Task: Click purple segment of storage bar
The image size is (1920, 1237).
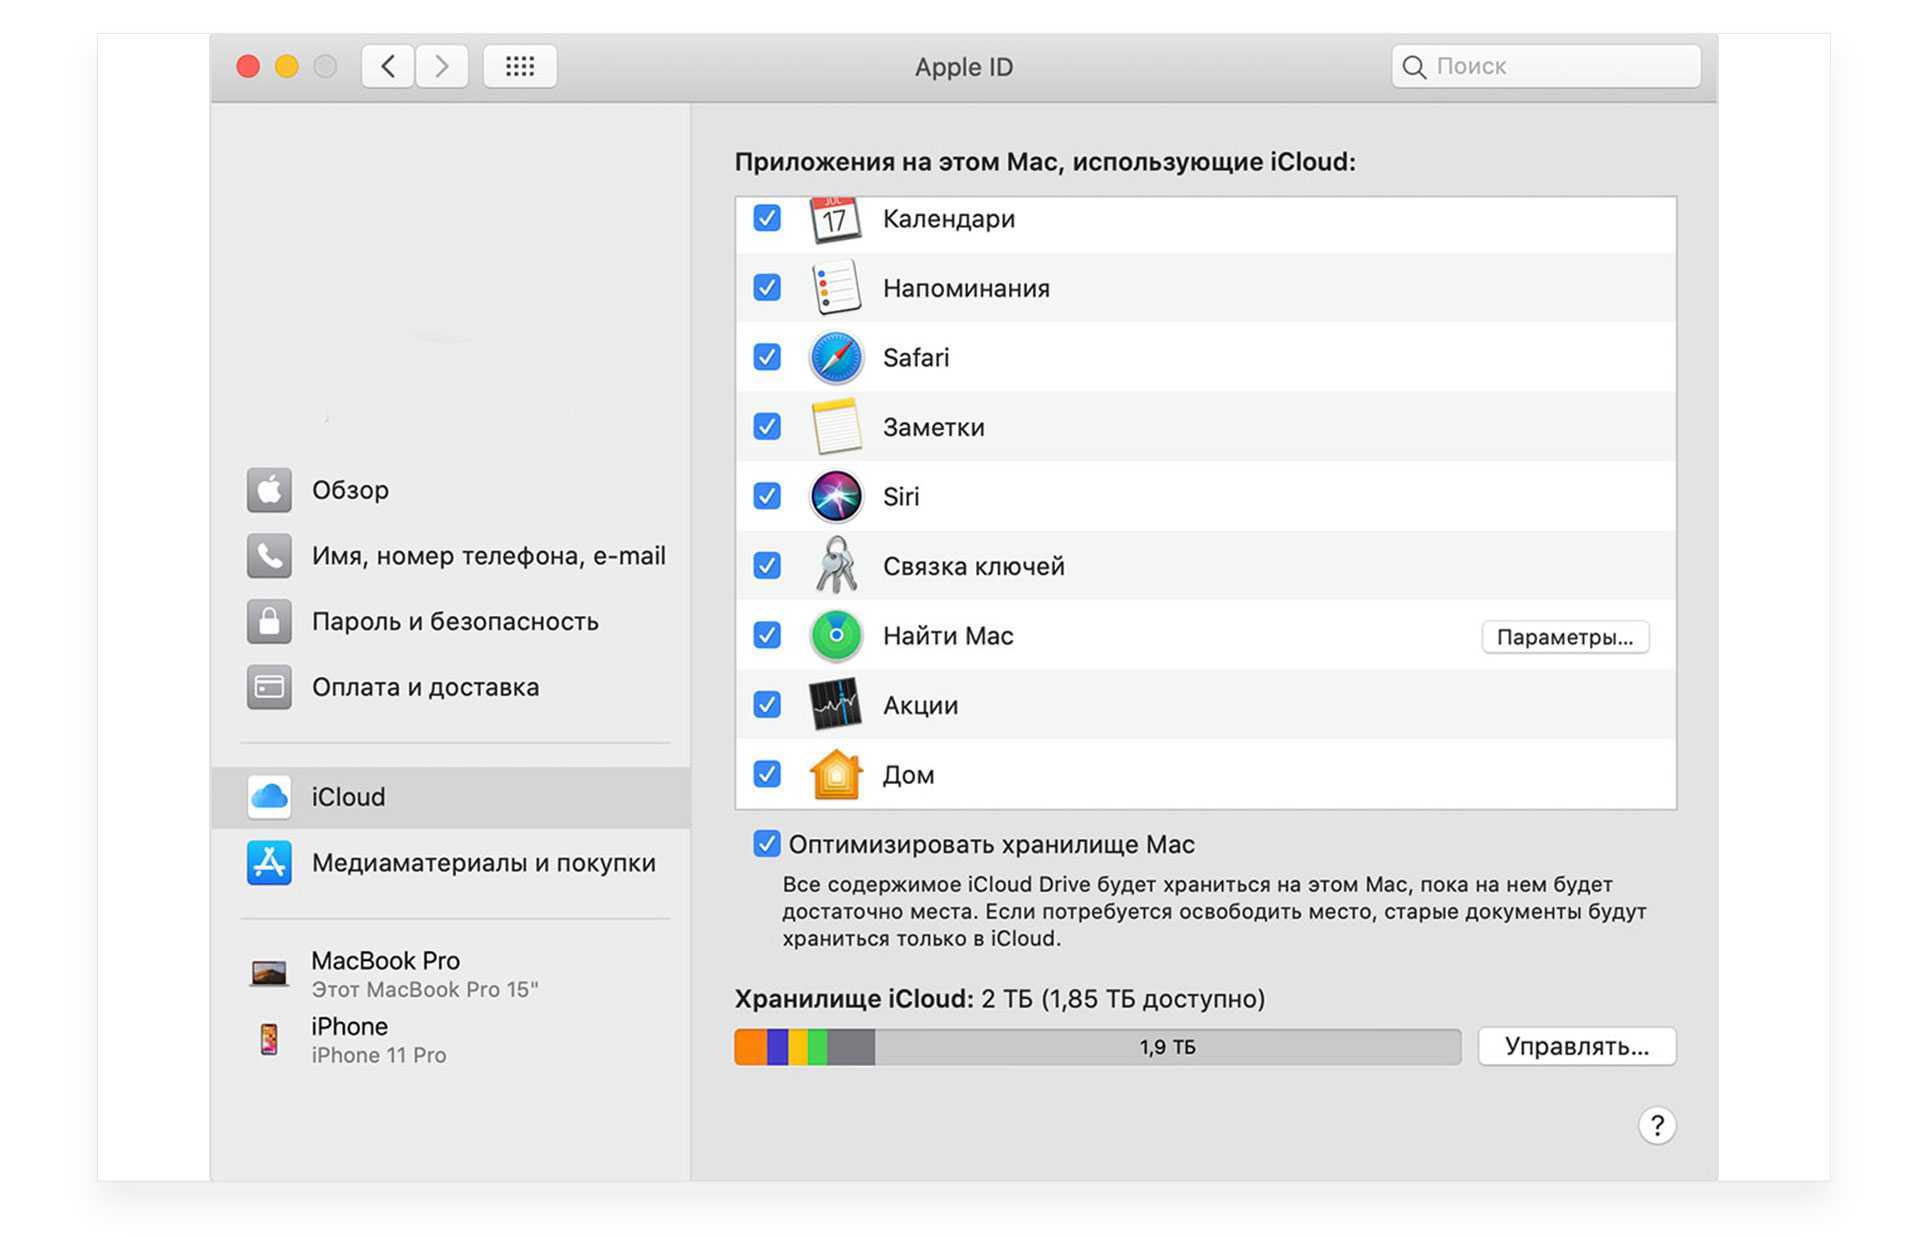Action: pos(778,1047)
